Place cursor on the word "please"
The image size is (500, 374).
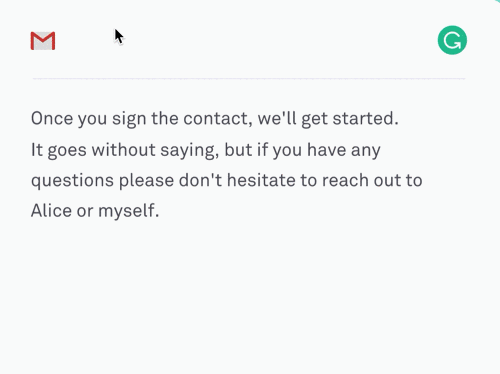tap(146, 181)
